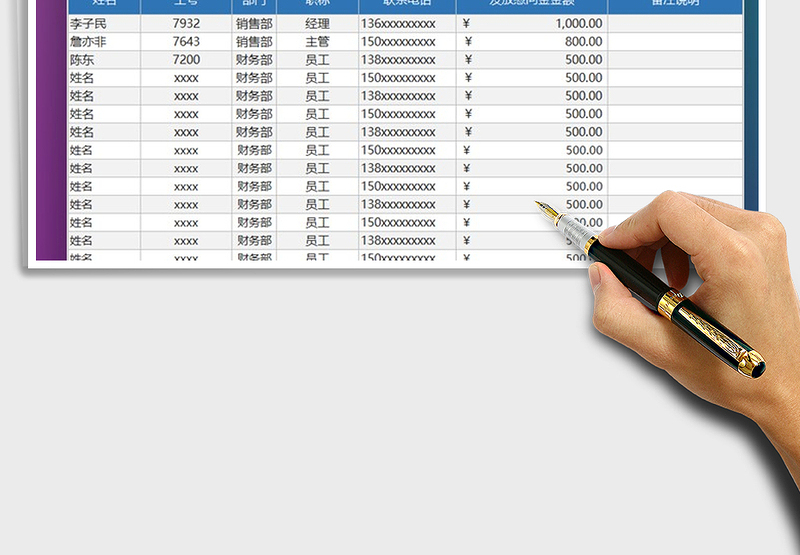Screen dimensions: 800x555
Task: Select the name cell 李子民
Action: 88,24
